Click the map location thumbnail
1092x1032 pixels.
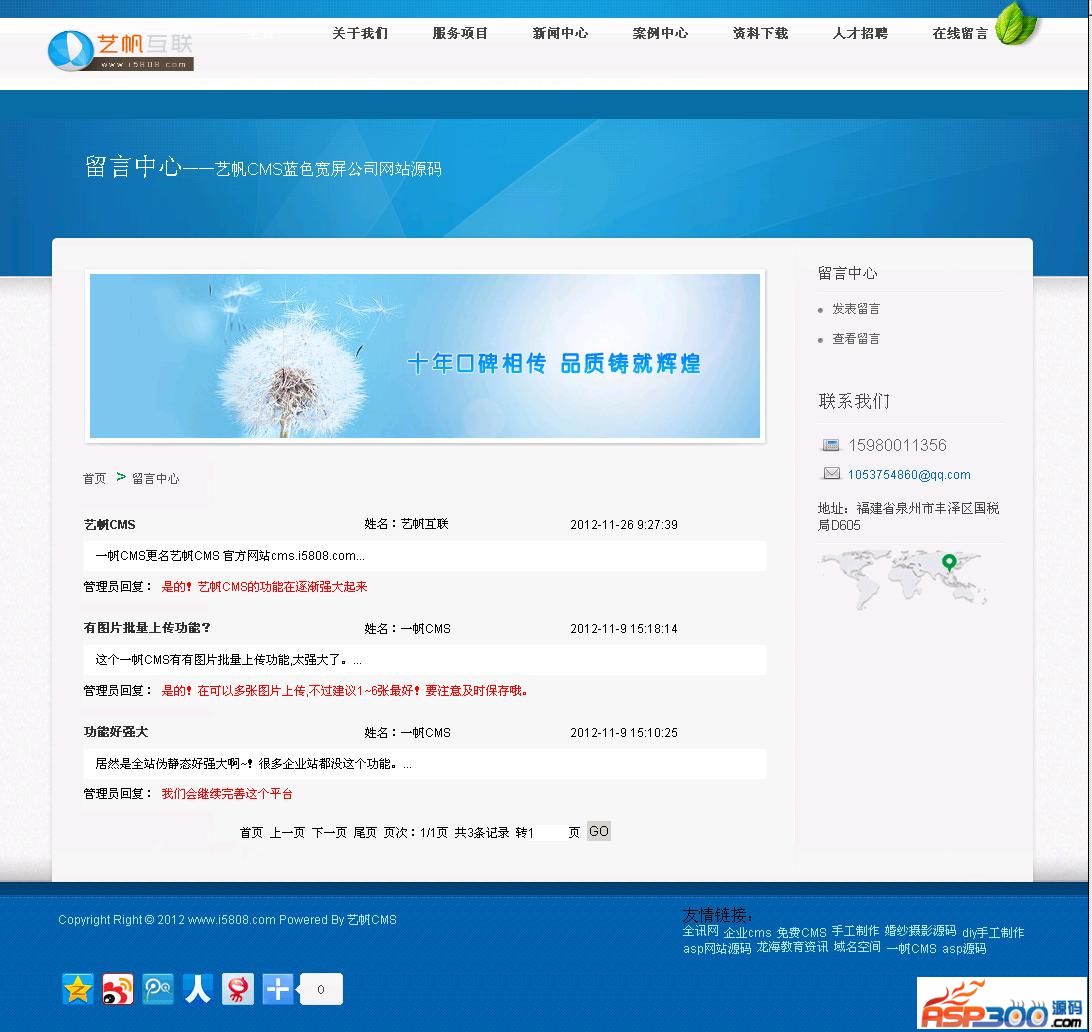tap(903, 580)
